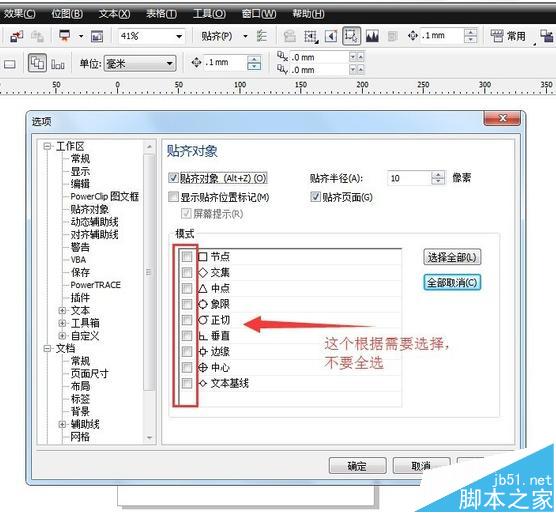This screenshot has height=514, width=556.
Task: Click the duplicate X distance .0 mm field
Action: point(320,57)
